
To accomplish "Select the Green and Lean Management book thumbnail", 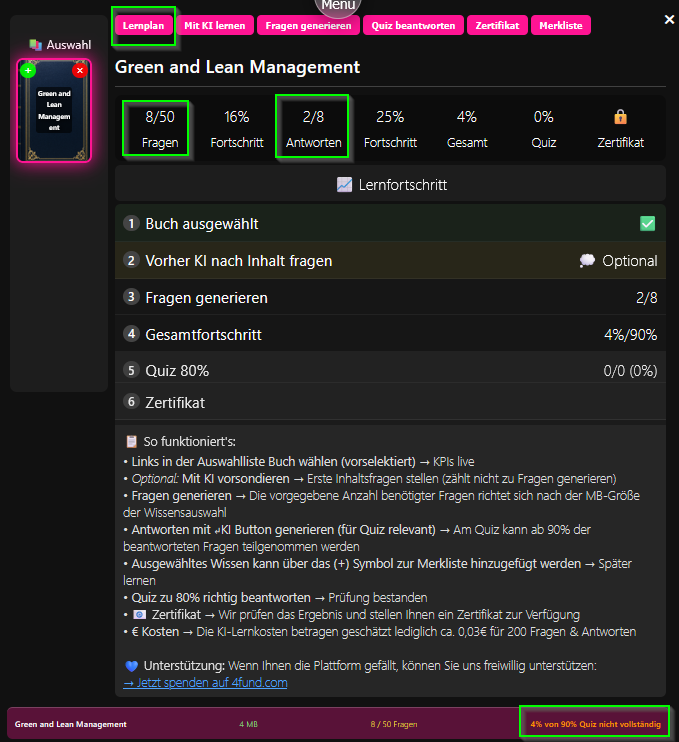I will [54, 110].
